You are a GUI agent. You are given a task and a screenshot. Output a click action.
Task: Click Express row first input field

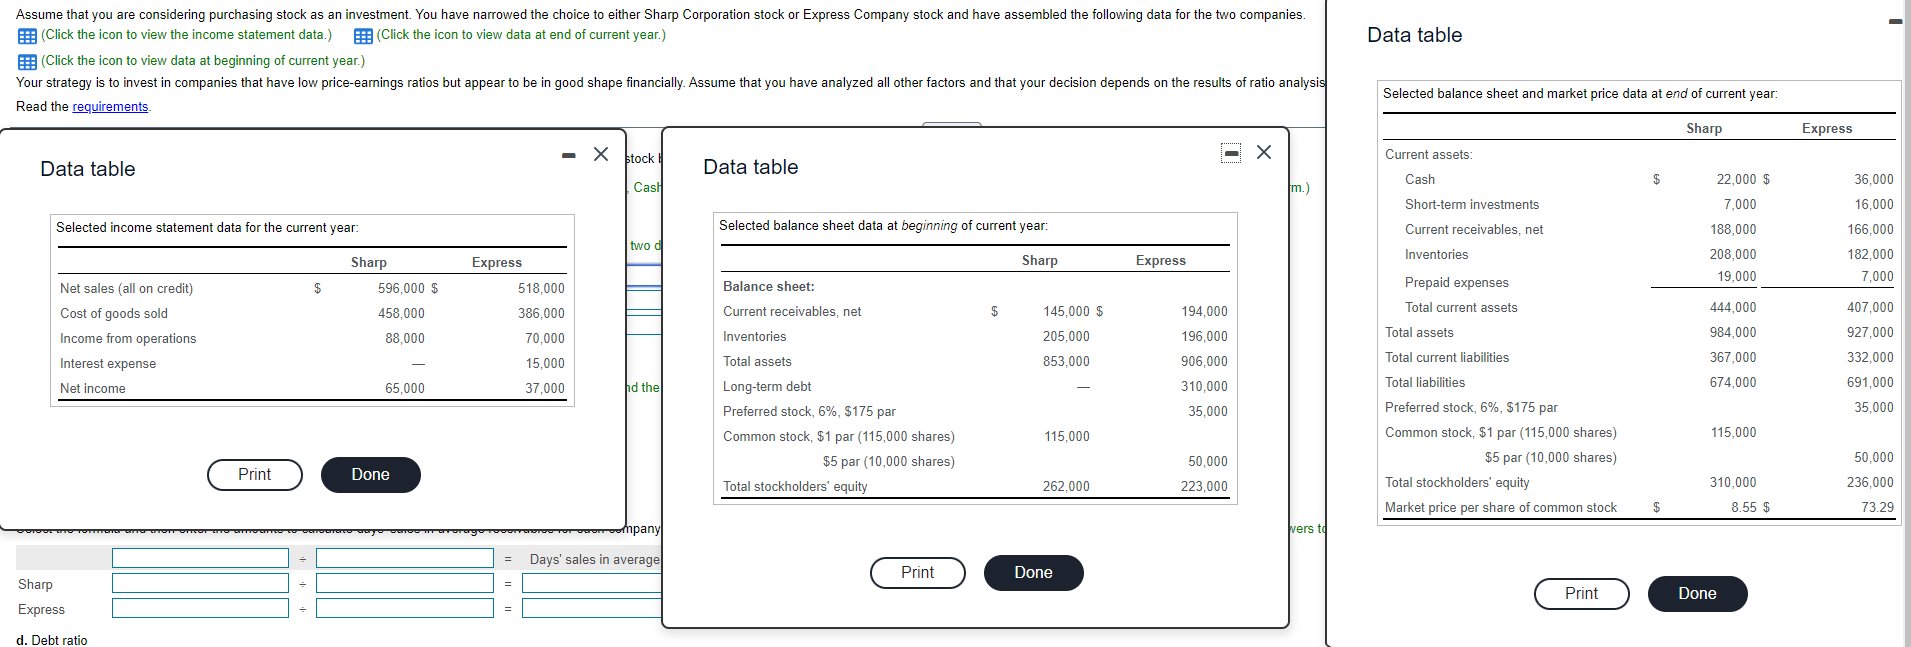pyautogui.click(x=201, y=608)
